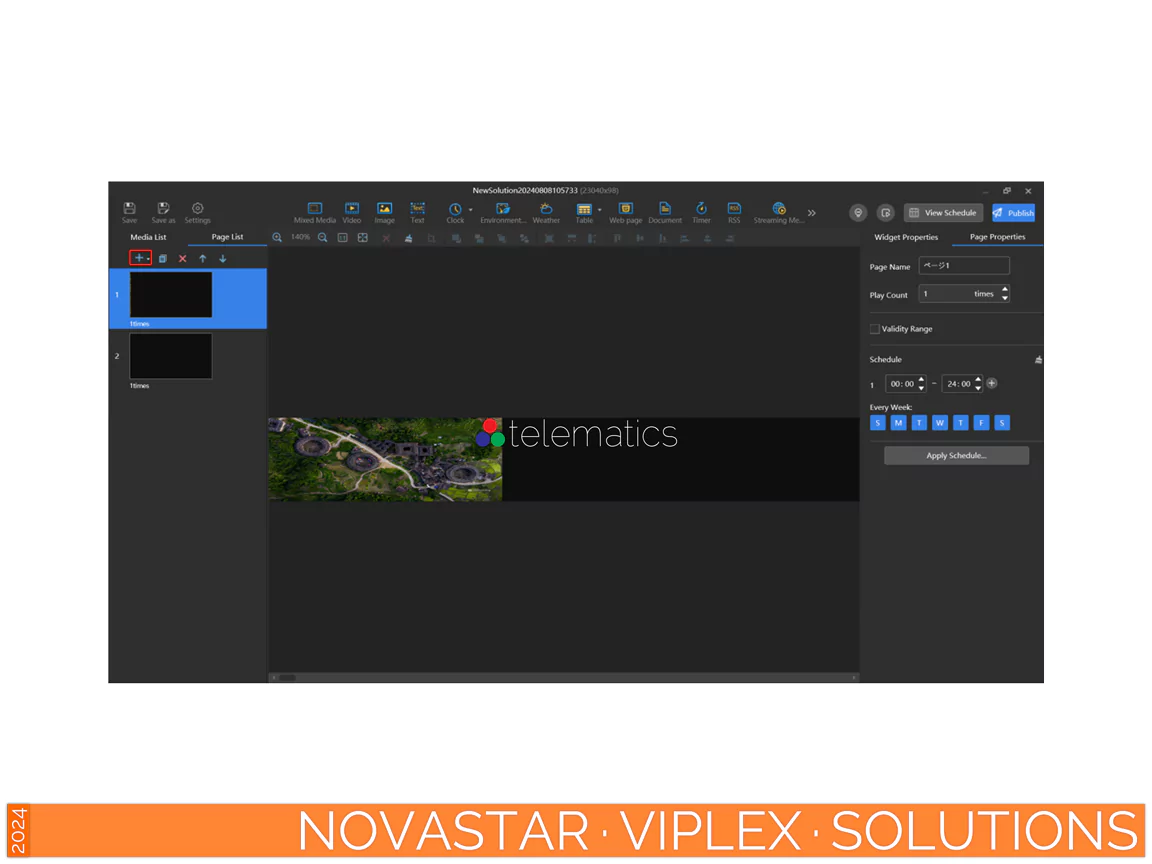
Task: Expand the Clock widget dropdown arrow
Action: [470, 210]
